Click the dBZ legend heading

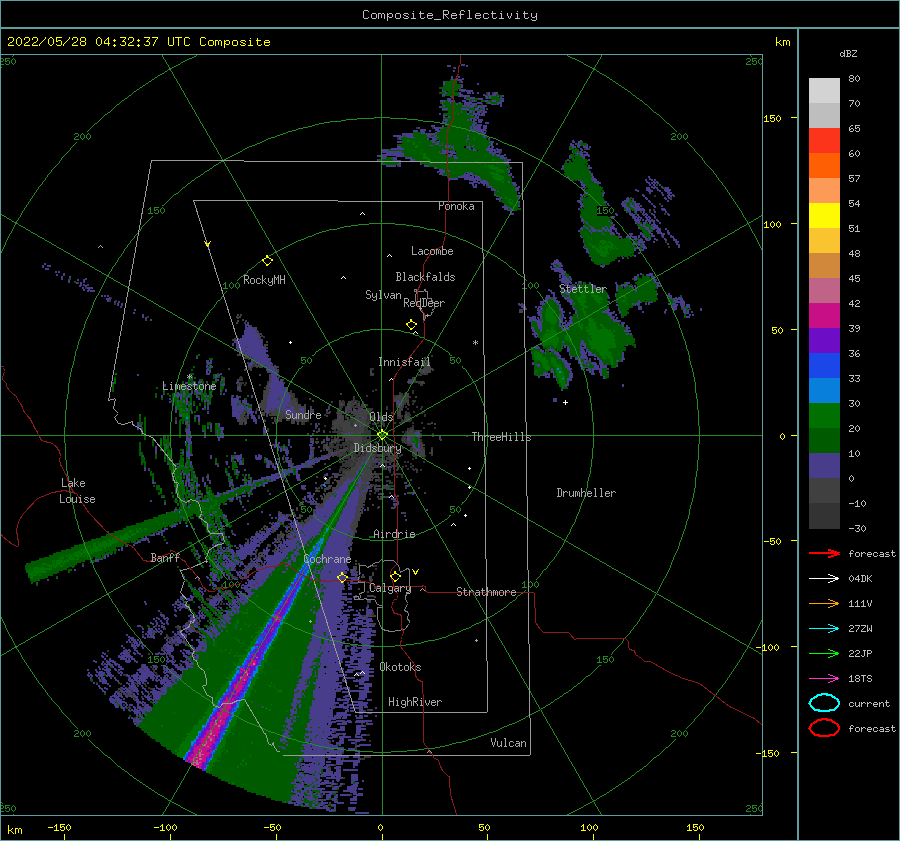coord(848,53)
